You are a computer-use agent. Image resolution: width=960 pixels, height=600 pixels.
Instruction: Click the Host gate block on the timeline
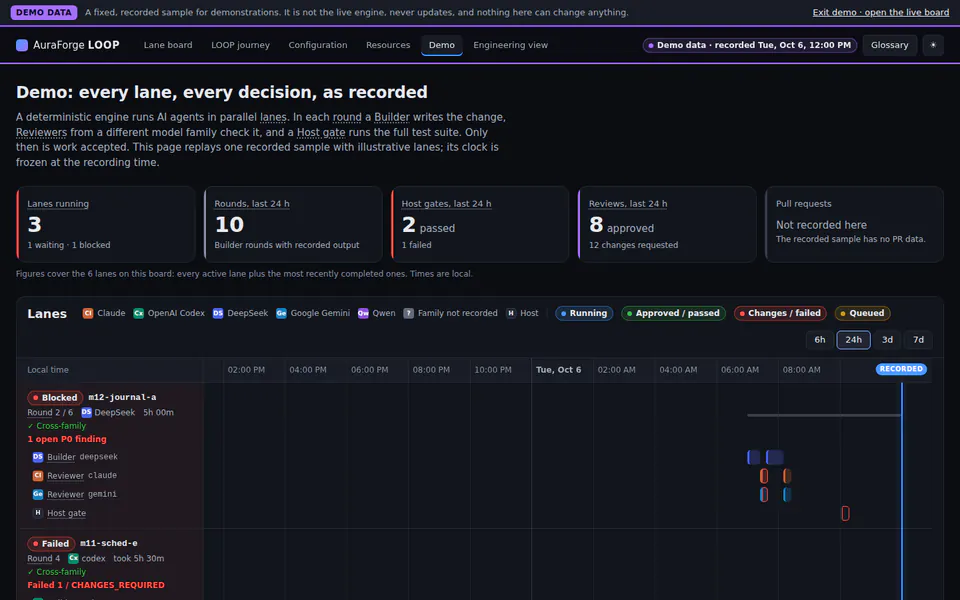point(845,513)
